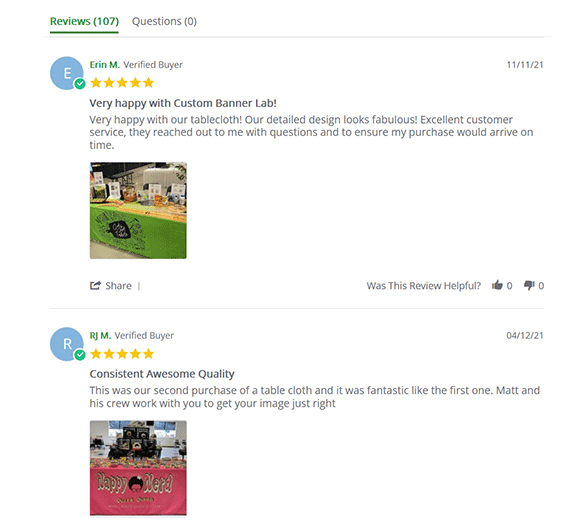
Task: Click reviewer name Erin M.
Action: [x=105, y=65]
